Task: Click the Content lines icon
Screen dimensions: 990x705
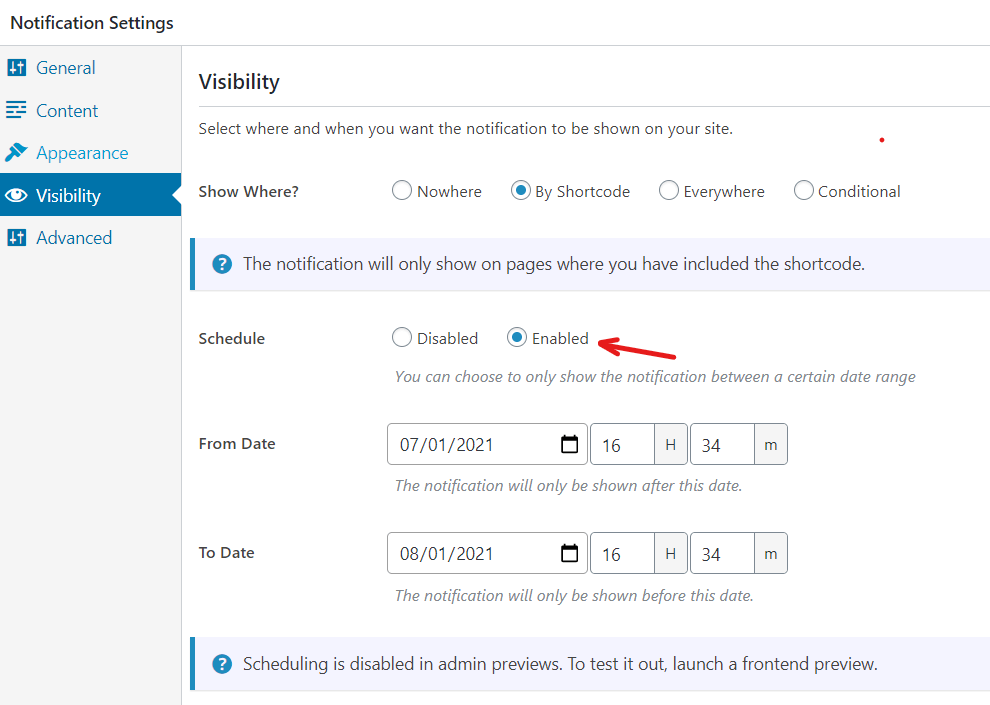Action: tap(16, 110)
